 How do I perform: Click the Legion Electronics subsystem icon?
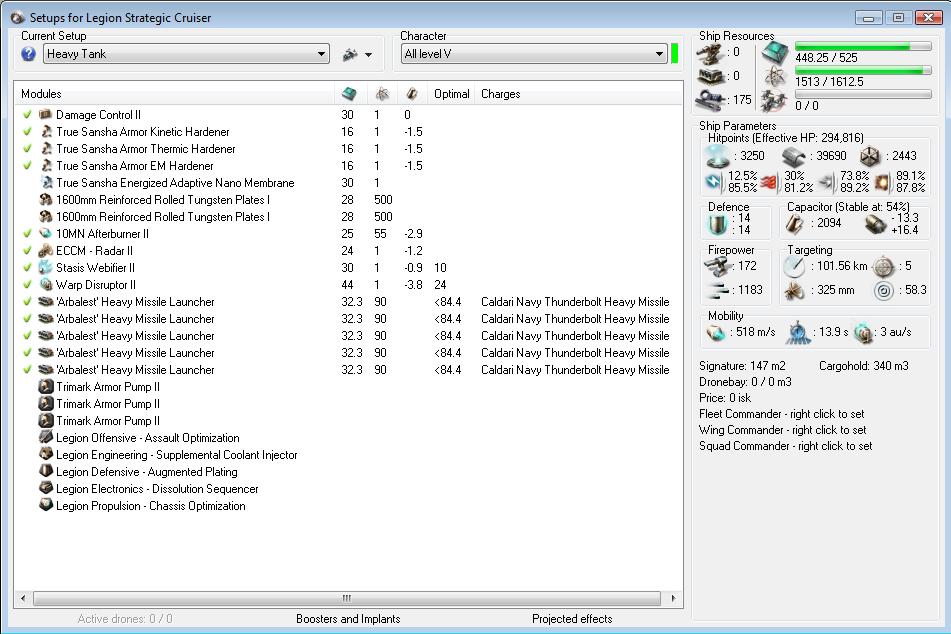(x=45, y=488)
